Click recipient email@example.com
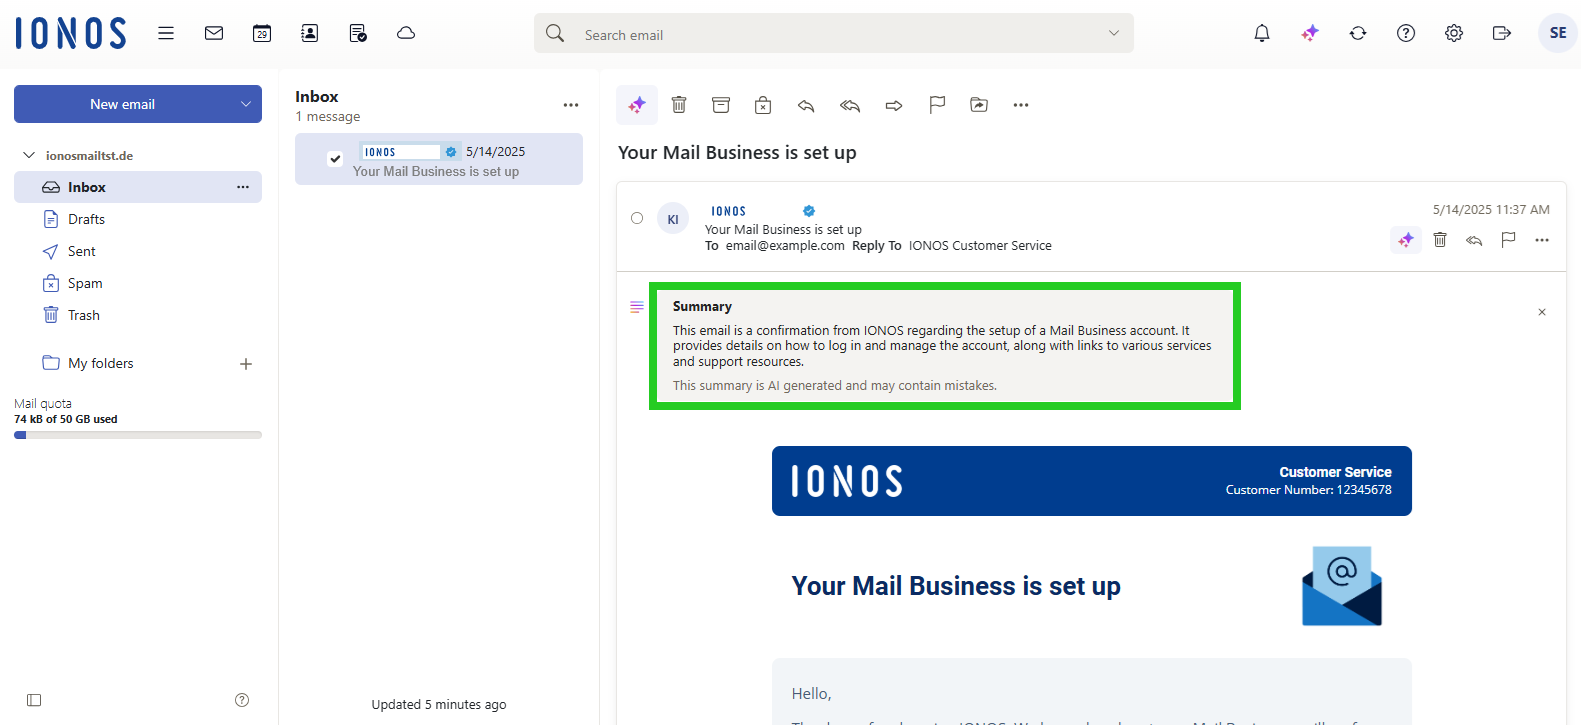Screen dimensions: 1581x725 (x=785, y=245)
